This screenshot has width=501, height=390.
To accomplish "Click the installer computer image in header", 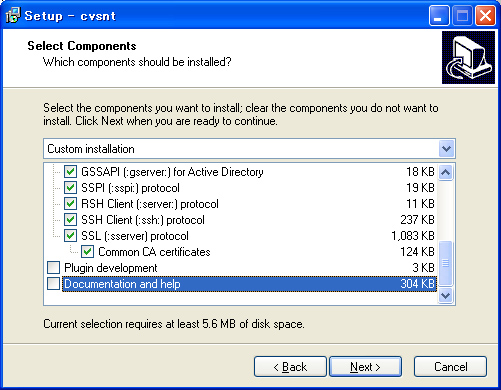I will tap(468, 57).
